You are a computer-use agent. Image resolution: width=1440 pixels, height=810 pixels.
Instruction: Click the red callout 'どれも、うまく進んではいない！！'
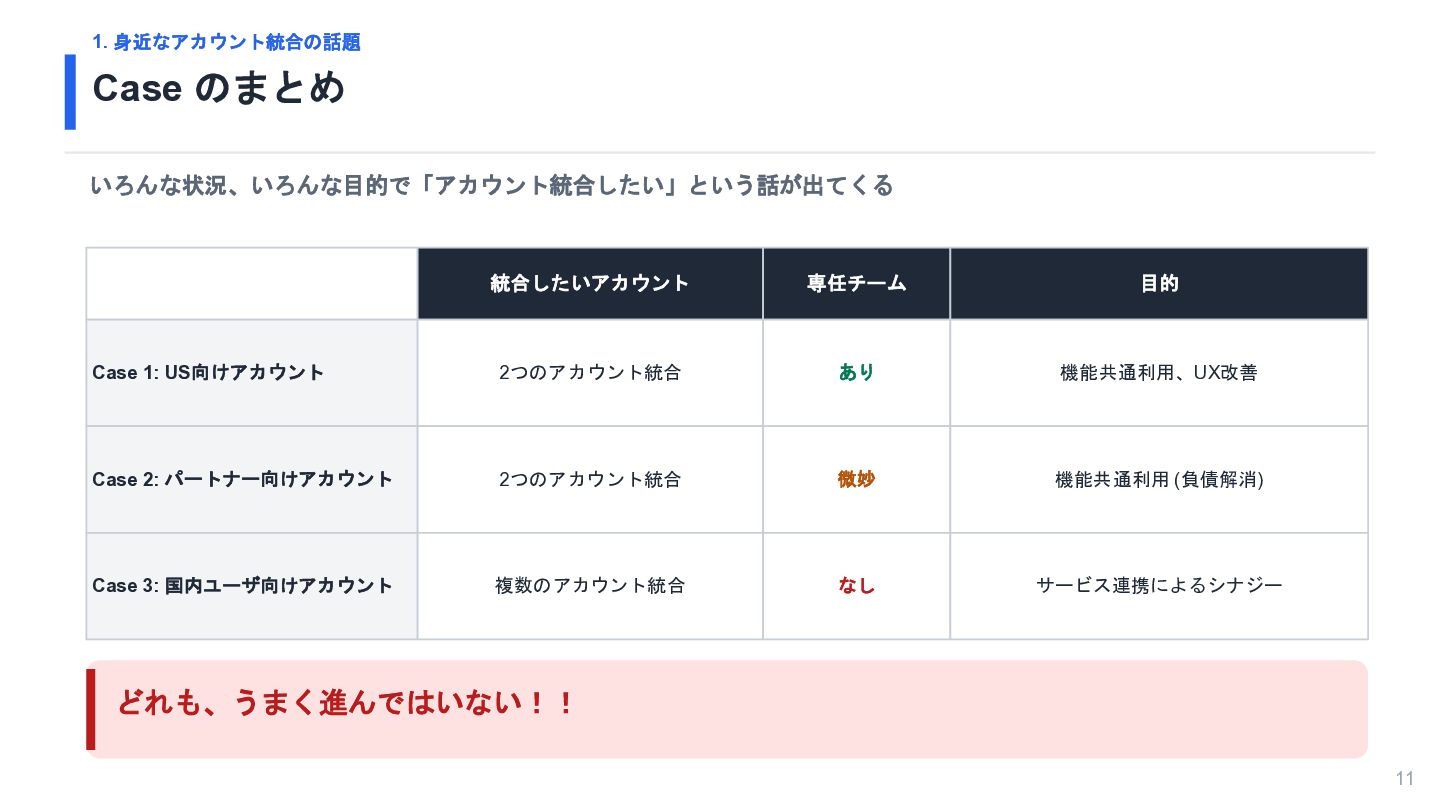(727, 709)
